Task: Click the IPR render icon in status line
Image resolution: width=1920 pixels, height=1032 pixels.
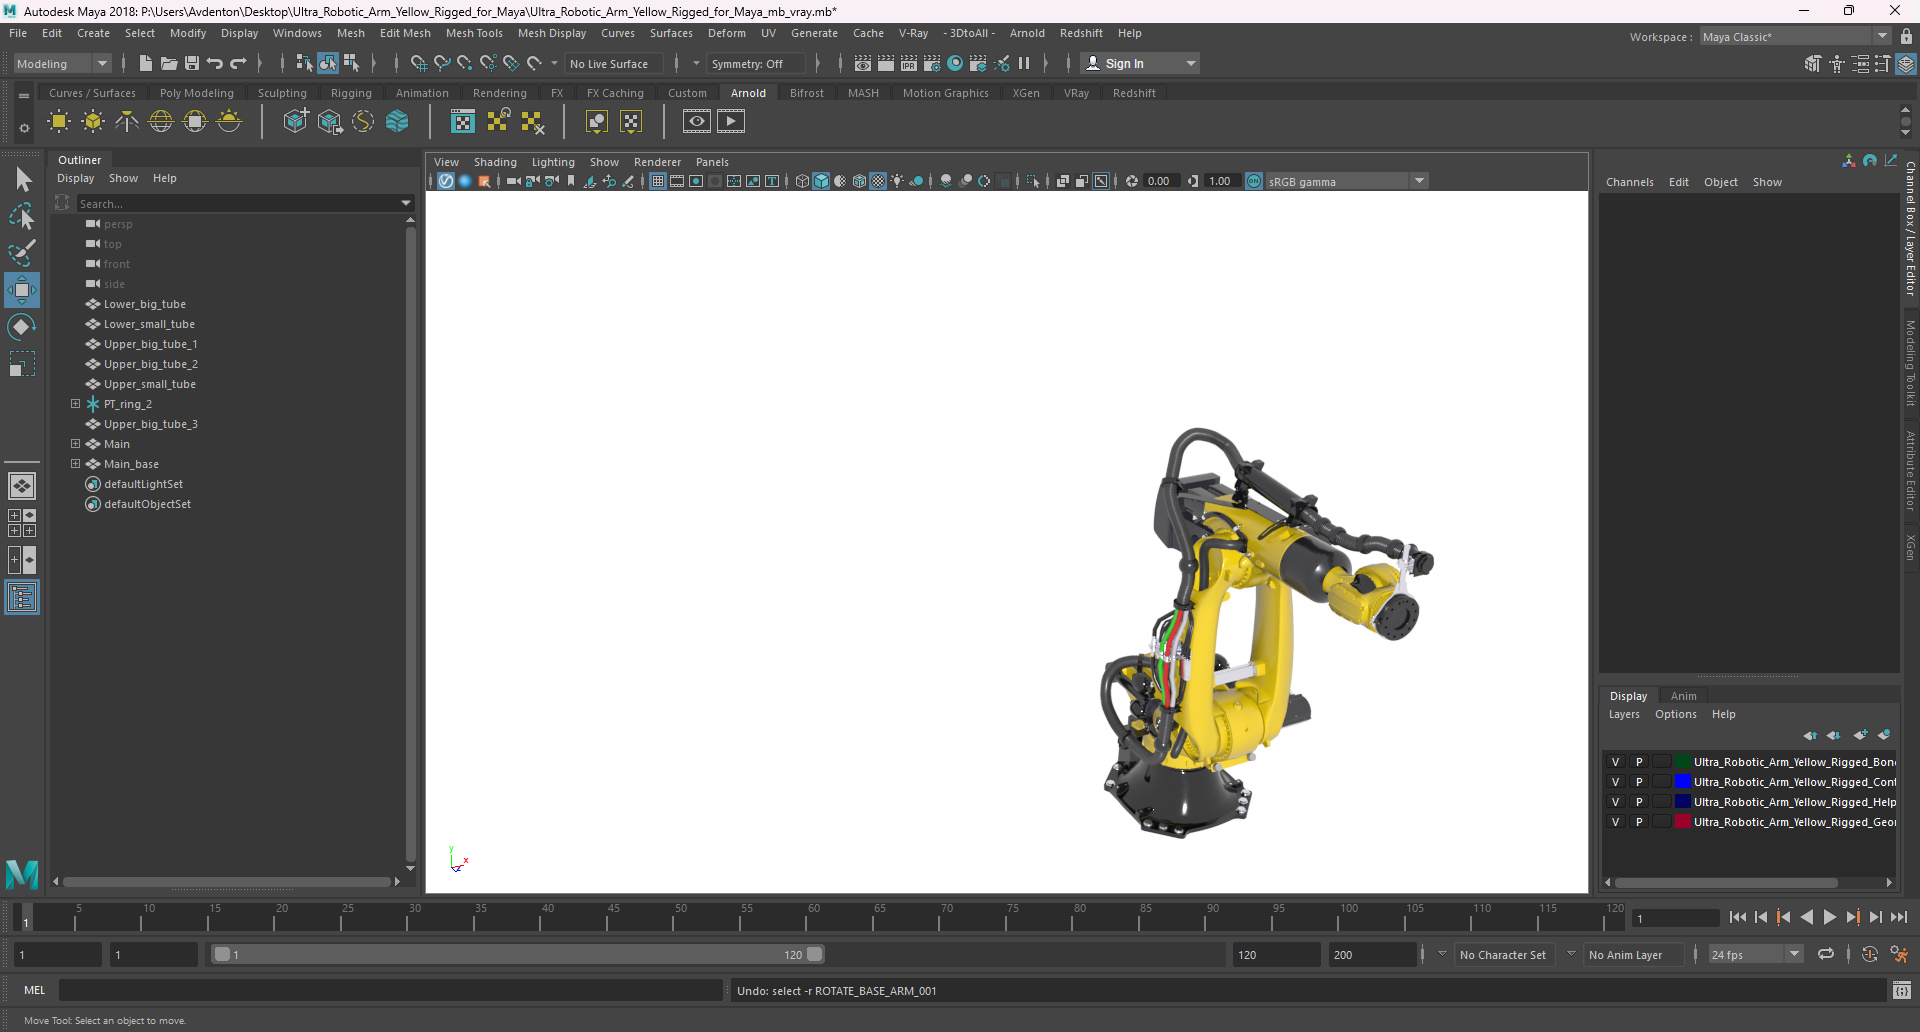Action: click(909, 63)
